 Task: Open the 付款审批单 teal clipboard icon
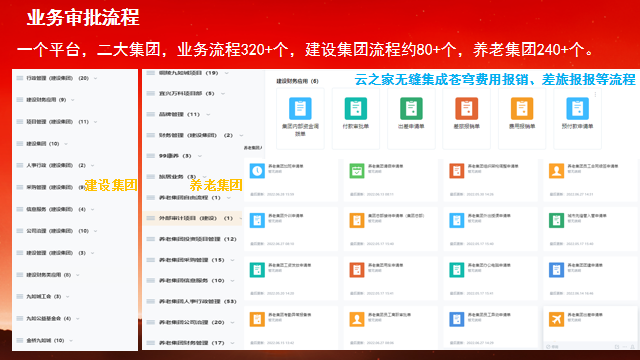click(x=356, y=108)
